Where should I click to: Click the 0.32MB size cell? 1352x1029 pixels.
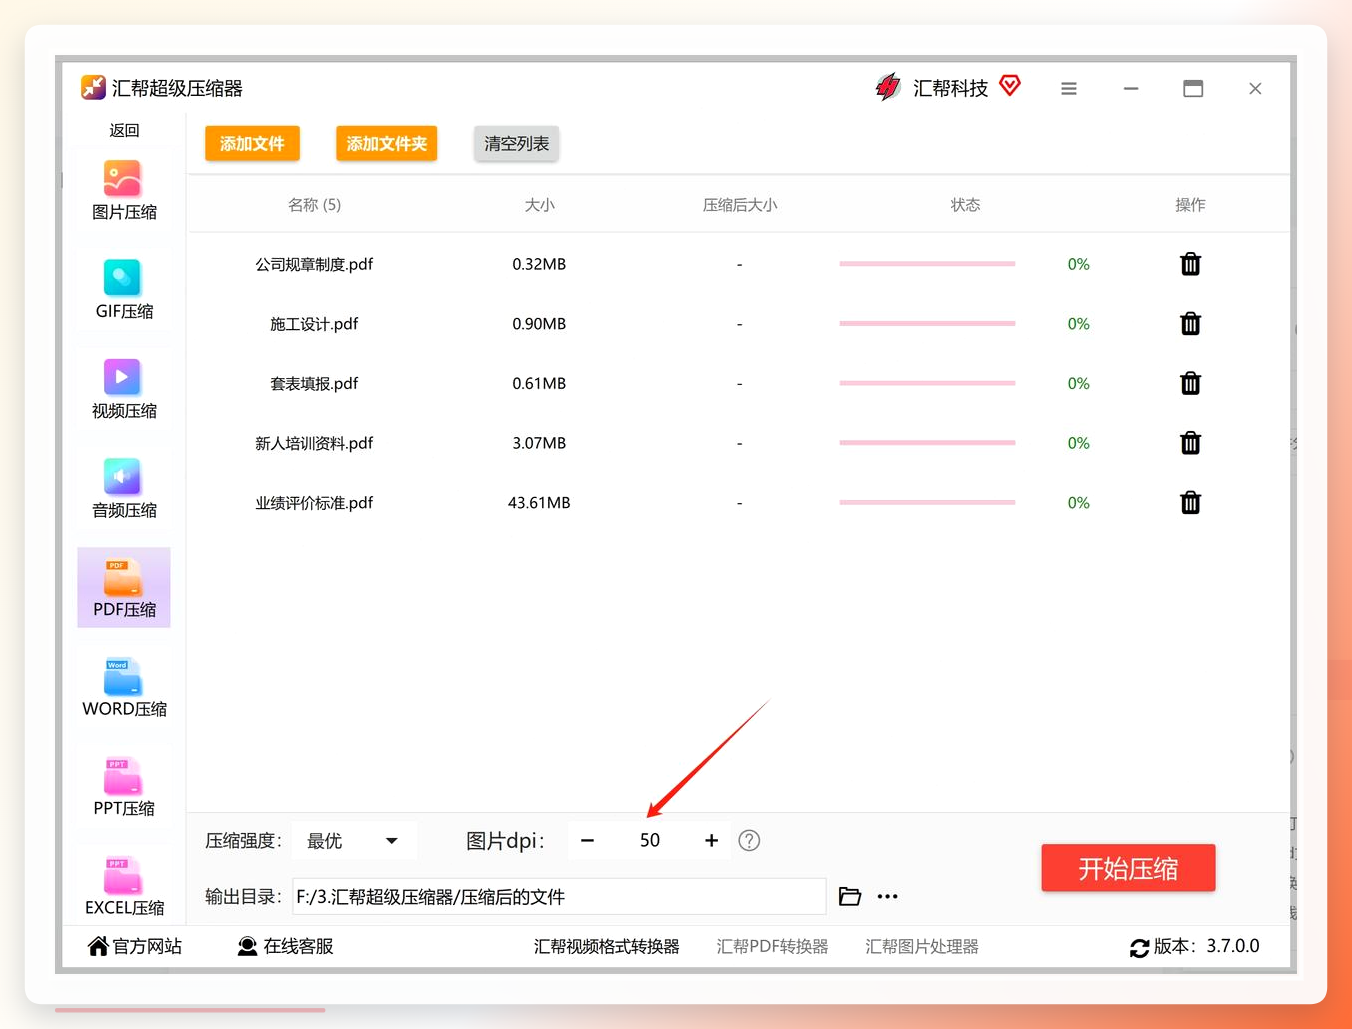[x=539, y=264]
